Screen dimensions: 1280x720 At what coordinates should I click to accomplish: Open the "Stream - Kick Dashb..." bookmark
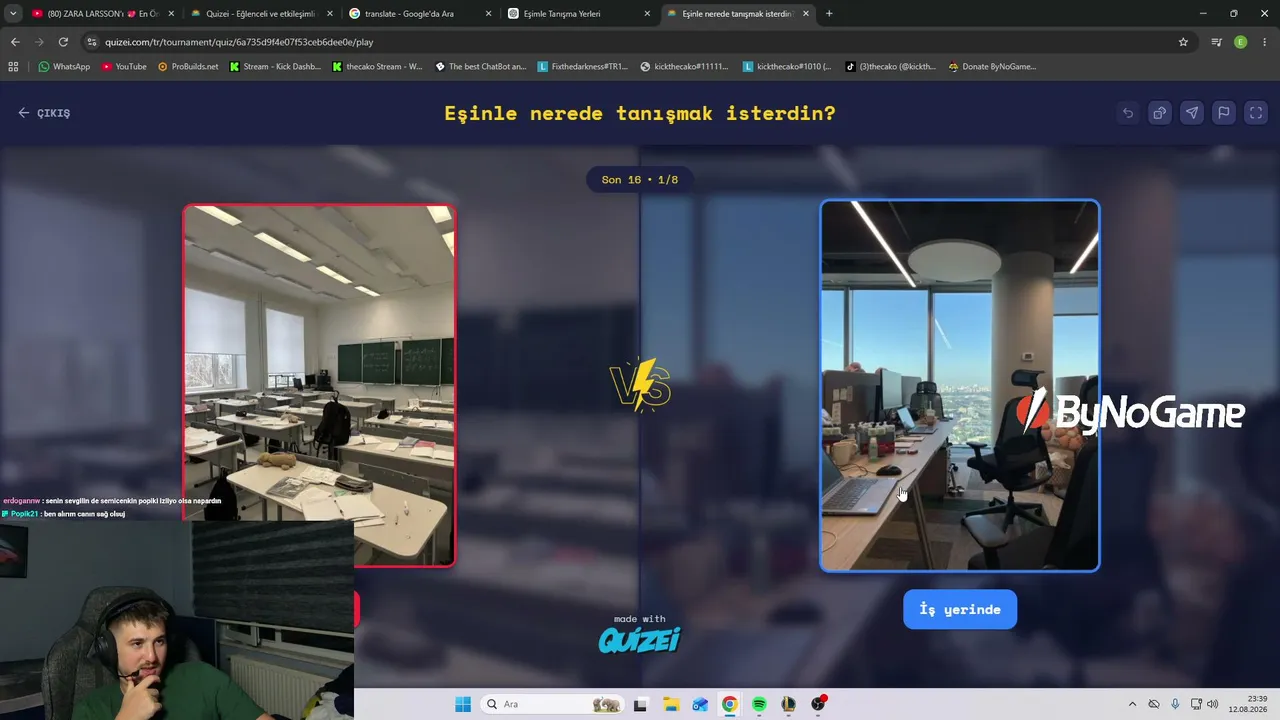click(275, 67)
